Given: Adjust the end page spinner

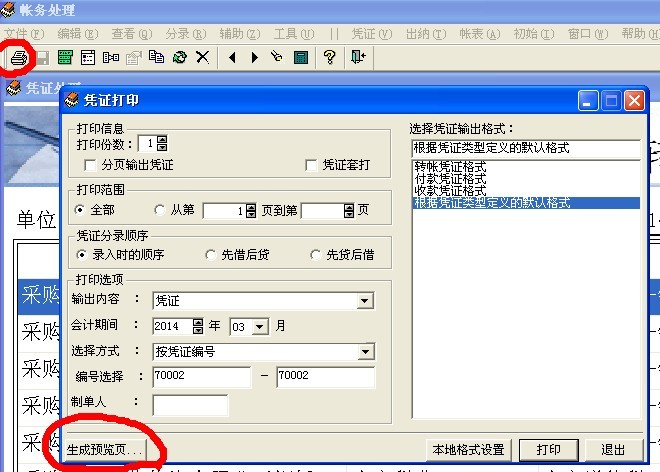Looking at the screenshot, I should click(x=349, y=211).
